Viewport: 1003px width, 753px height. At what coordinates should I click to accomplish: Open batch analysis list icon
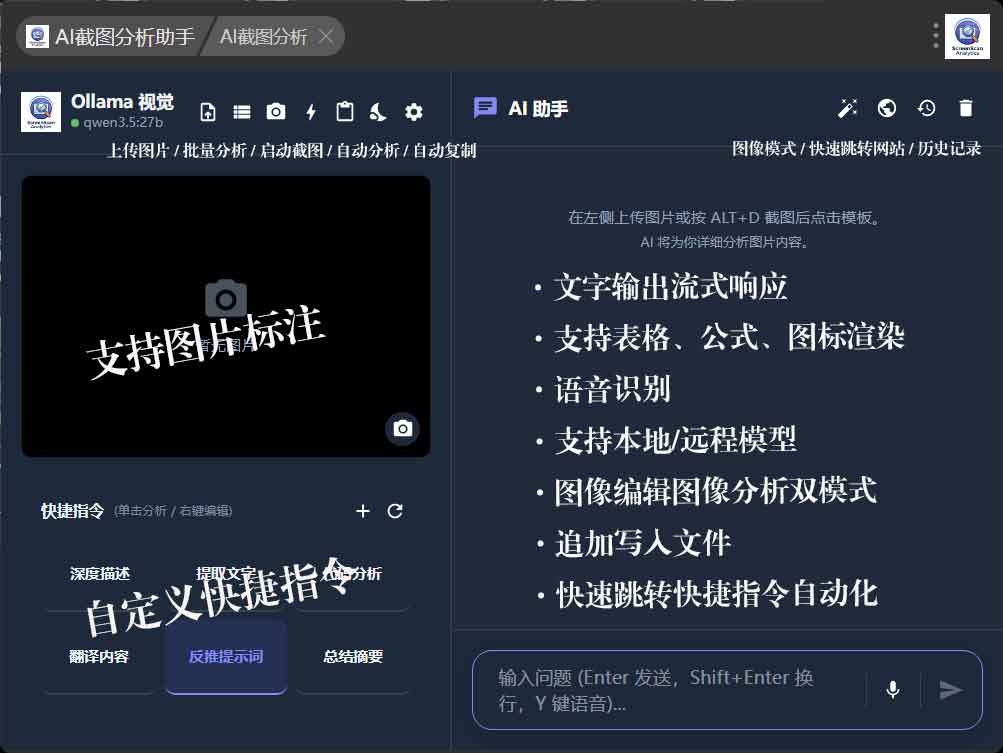(x=242, y=112)
